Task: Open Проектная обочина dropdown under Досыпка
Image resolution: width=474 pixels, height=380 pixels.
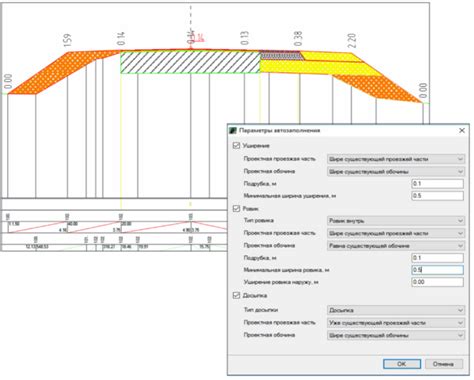Action: (x=396, y=335)
